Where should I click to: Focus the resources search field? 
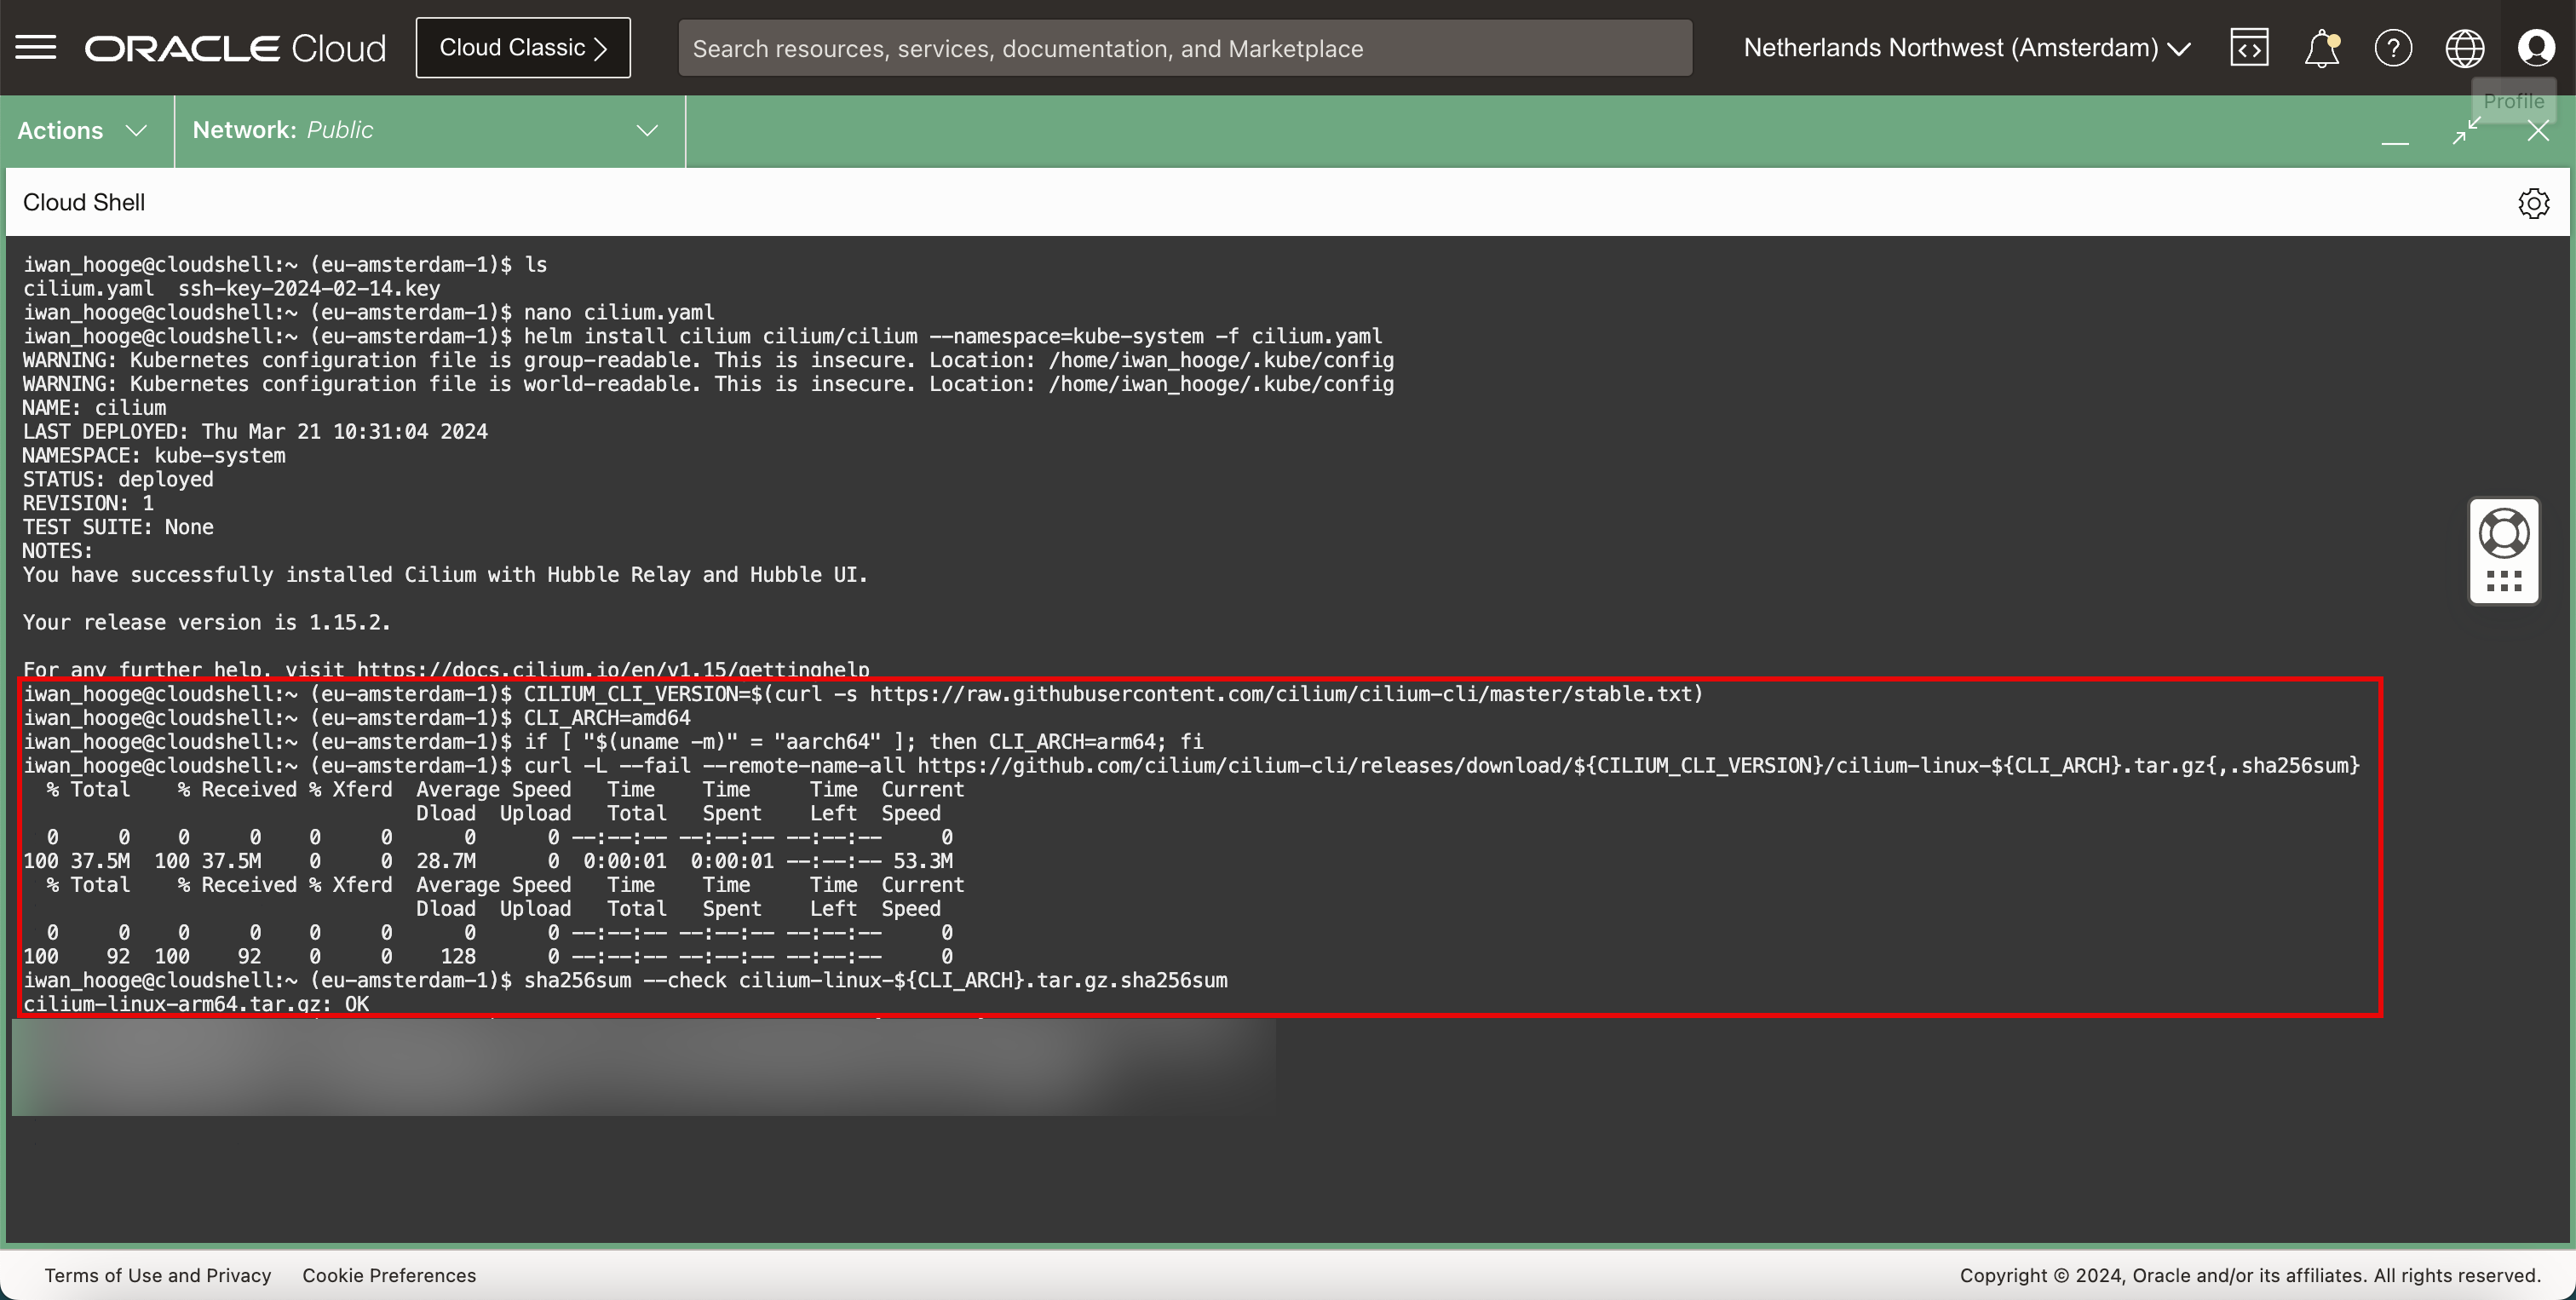[x=1184, y=48]
